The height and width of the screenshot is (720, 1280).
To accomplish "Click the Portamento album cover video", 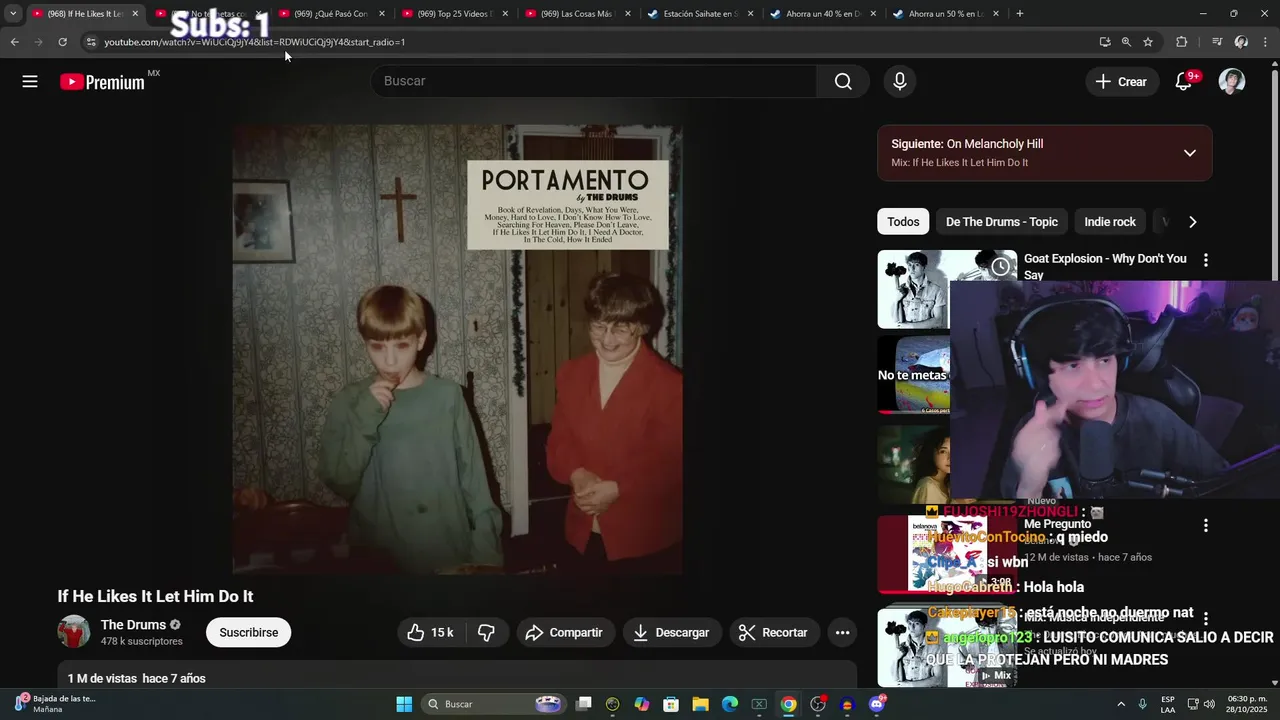I will coord(458,349).
